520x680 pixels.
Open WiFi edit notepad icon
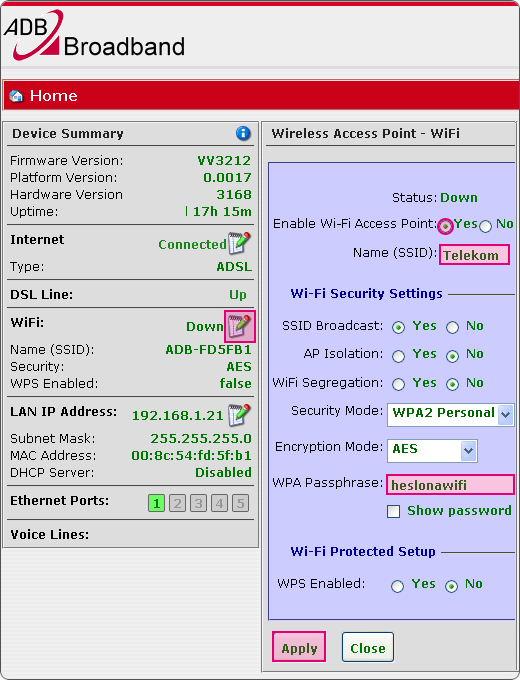239,326
